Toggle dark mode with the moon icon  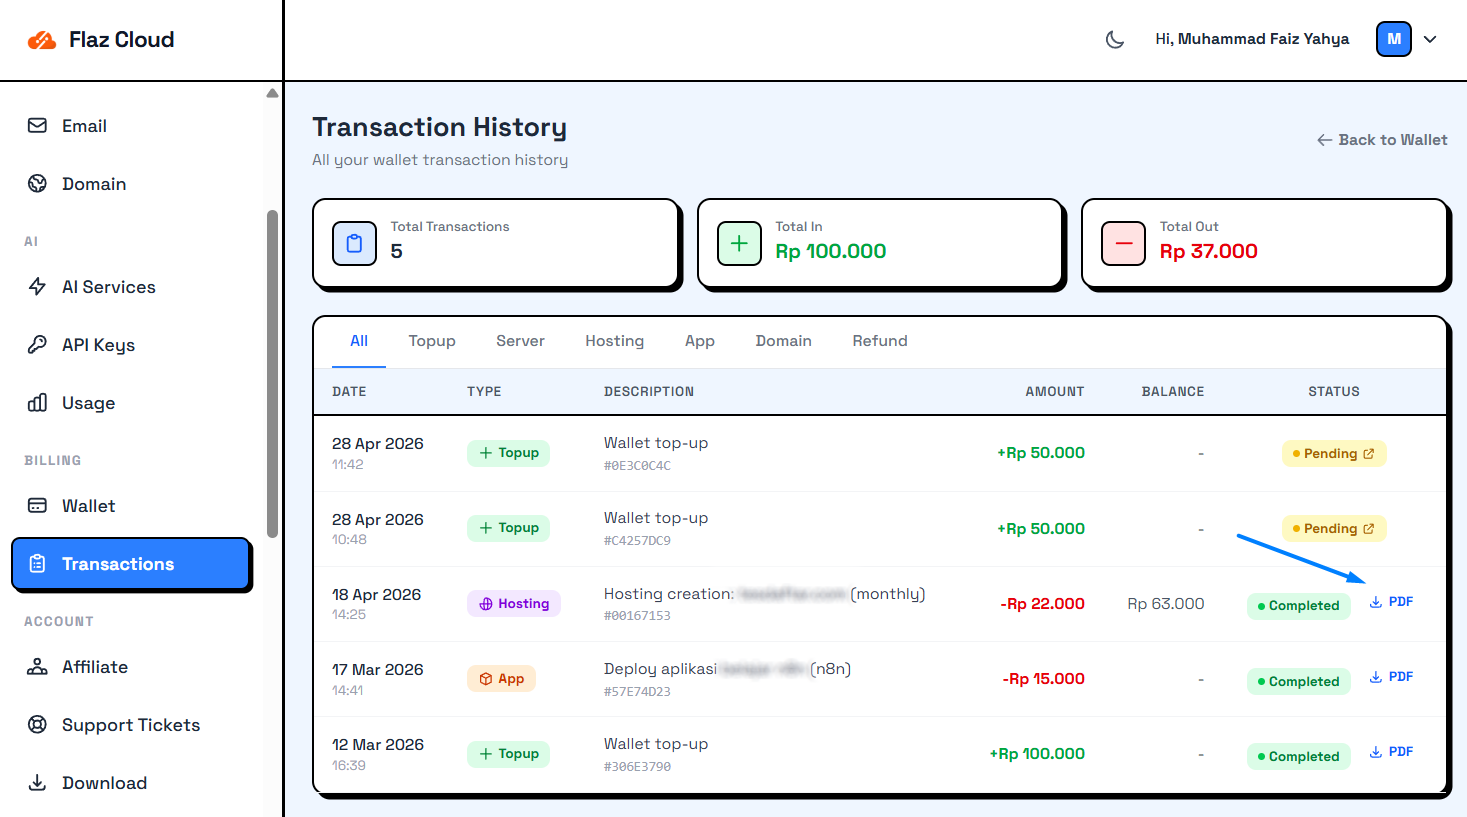[1115, 39]
